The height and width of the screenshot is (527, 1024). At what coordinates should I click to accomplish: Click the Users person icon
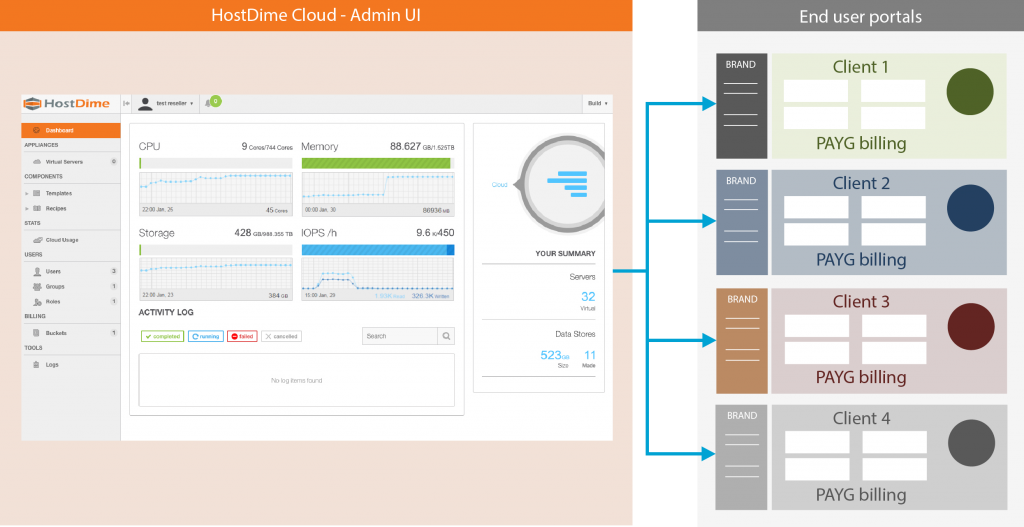coord(37,271)
